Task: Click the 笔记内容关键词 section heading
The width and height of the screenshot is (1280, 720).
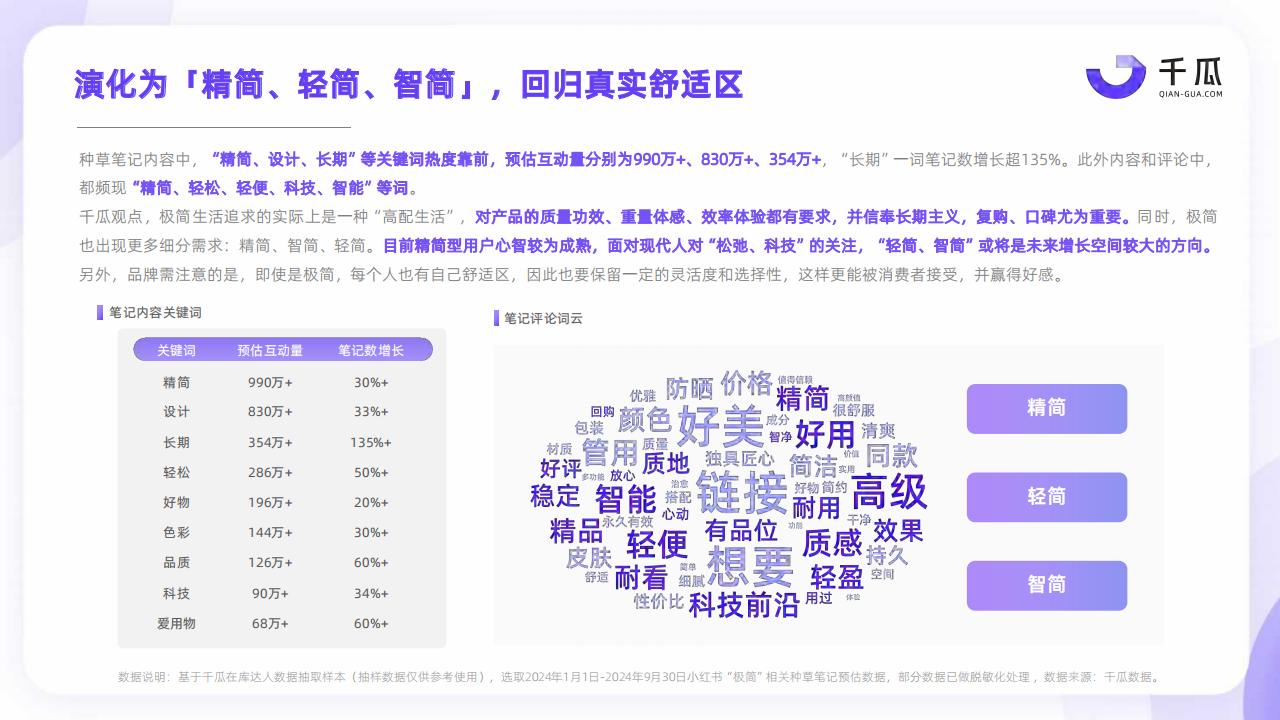Action: coord(155,313)
